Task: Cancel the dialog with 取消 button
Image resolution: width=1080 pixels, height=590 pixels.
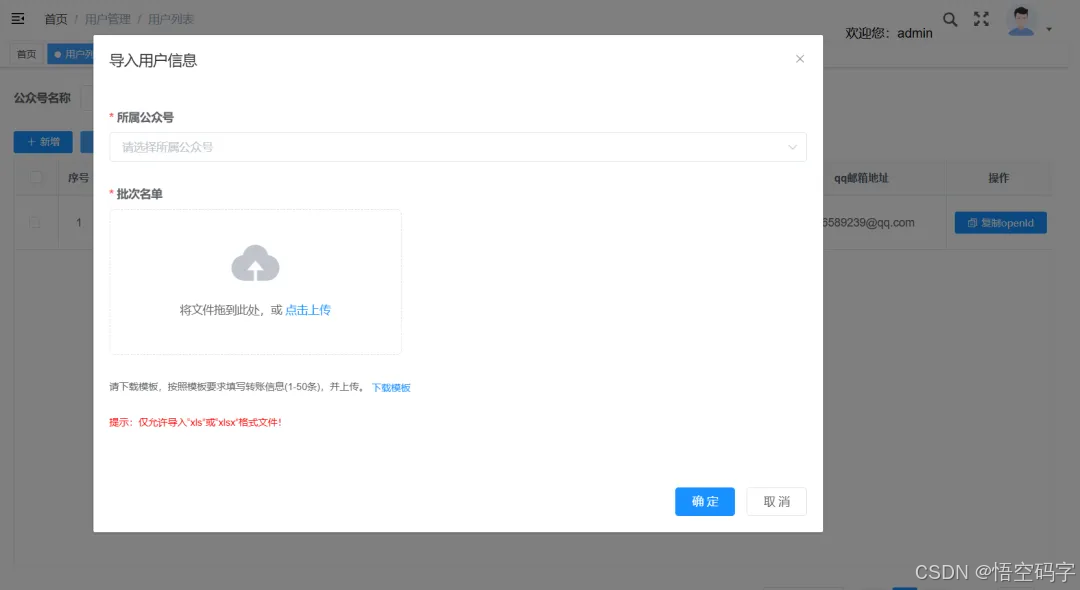Action: coord(776,501)
